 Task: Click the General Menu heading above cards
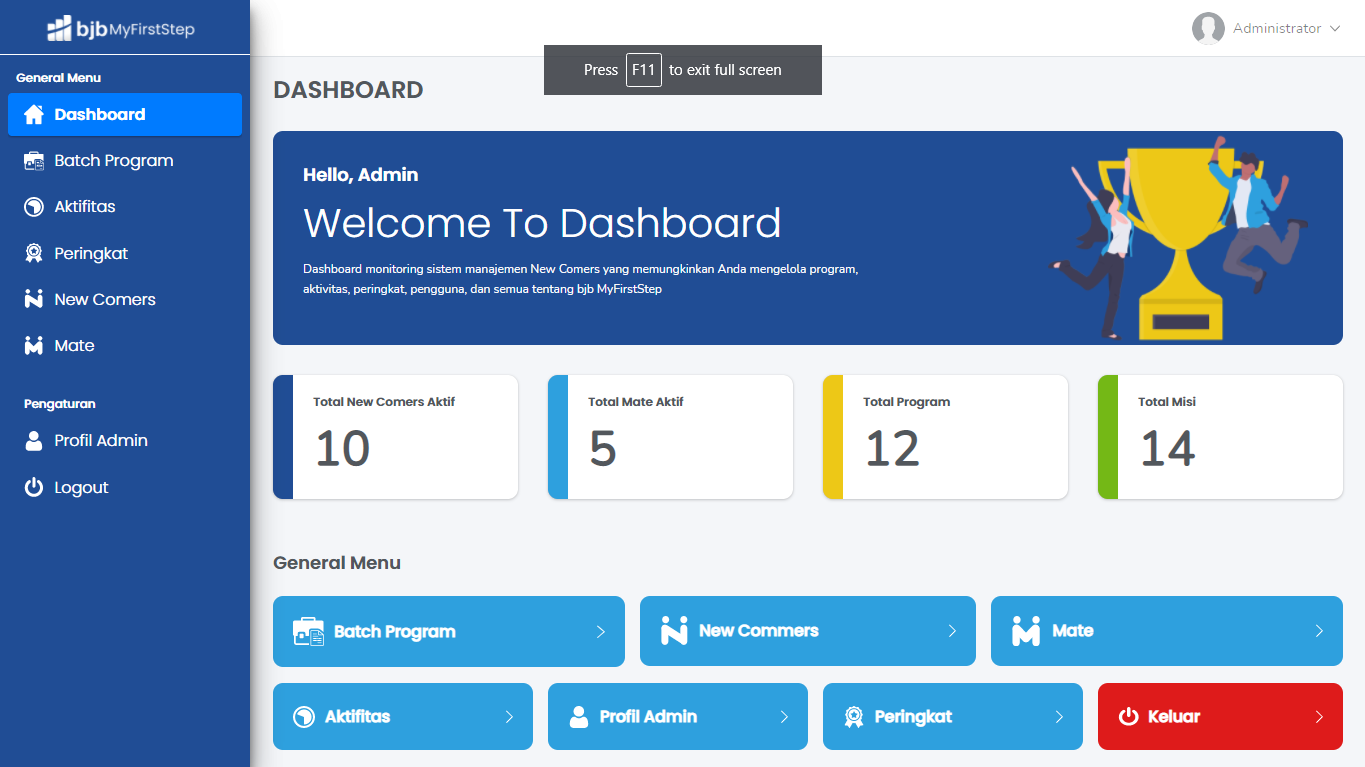coord(337,563)
